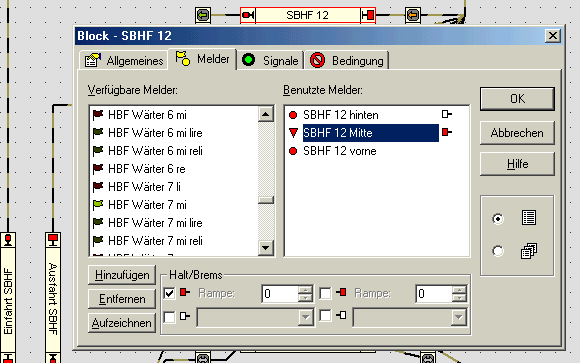Screen dimensions: 580x363
Task: Click the Entfernen button
Action: click(x=122, y=299)
